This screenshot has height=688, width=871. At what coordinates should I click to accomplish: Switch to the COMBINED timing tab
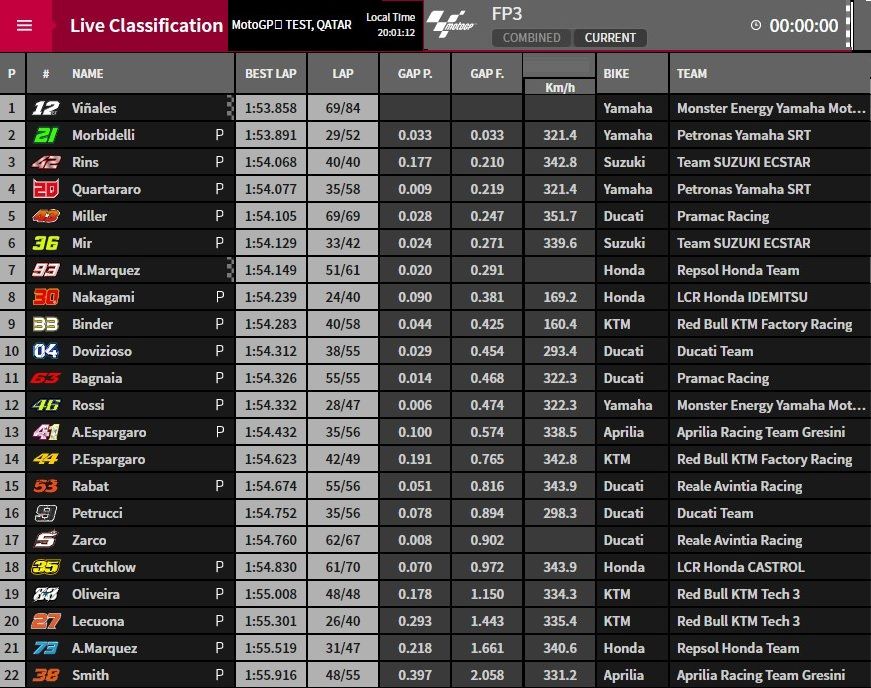532,38
